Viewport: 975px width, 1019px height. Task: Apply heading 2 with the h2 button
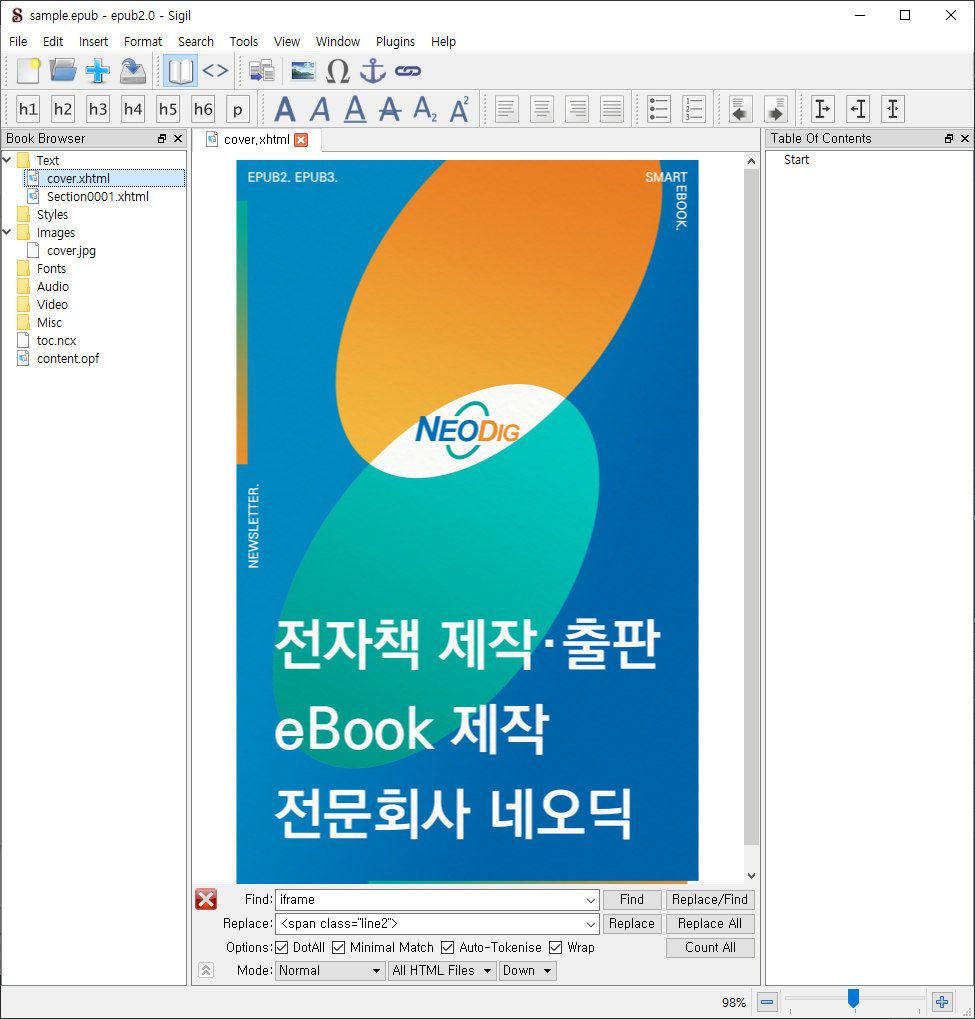63,109
